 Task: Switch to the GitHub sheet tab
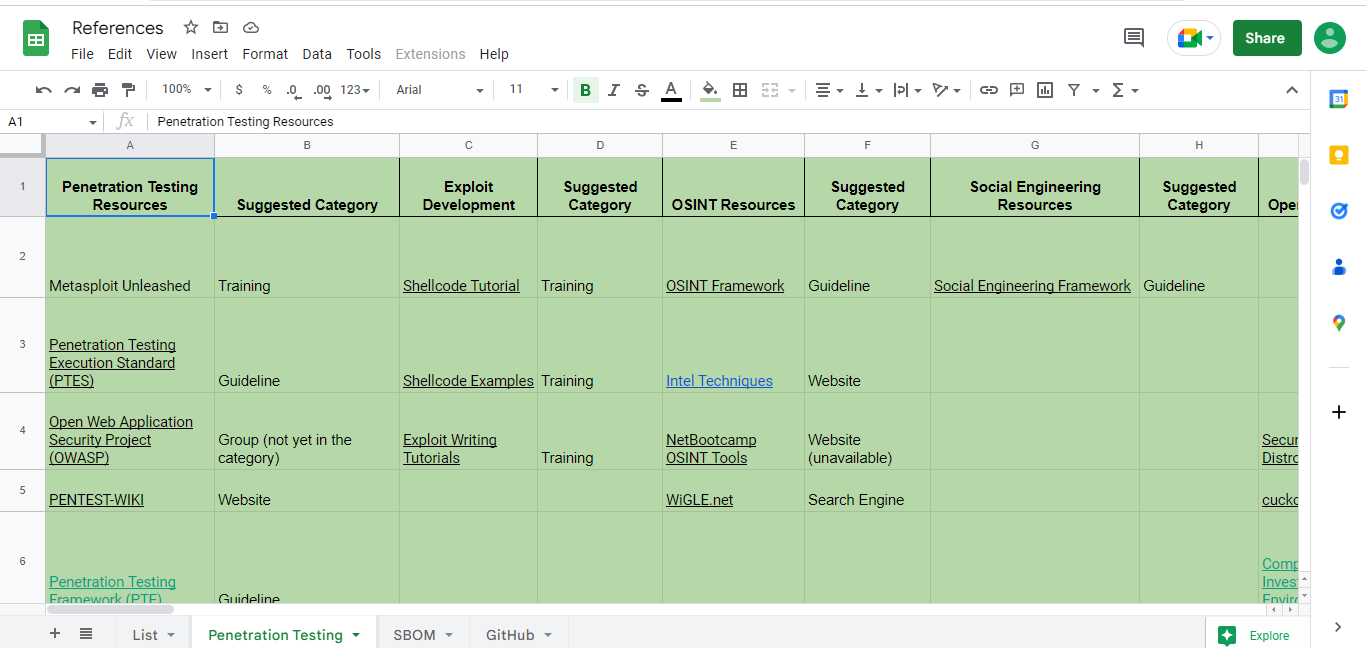tap(519, 635)
